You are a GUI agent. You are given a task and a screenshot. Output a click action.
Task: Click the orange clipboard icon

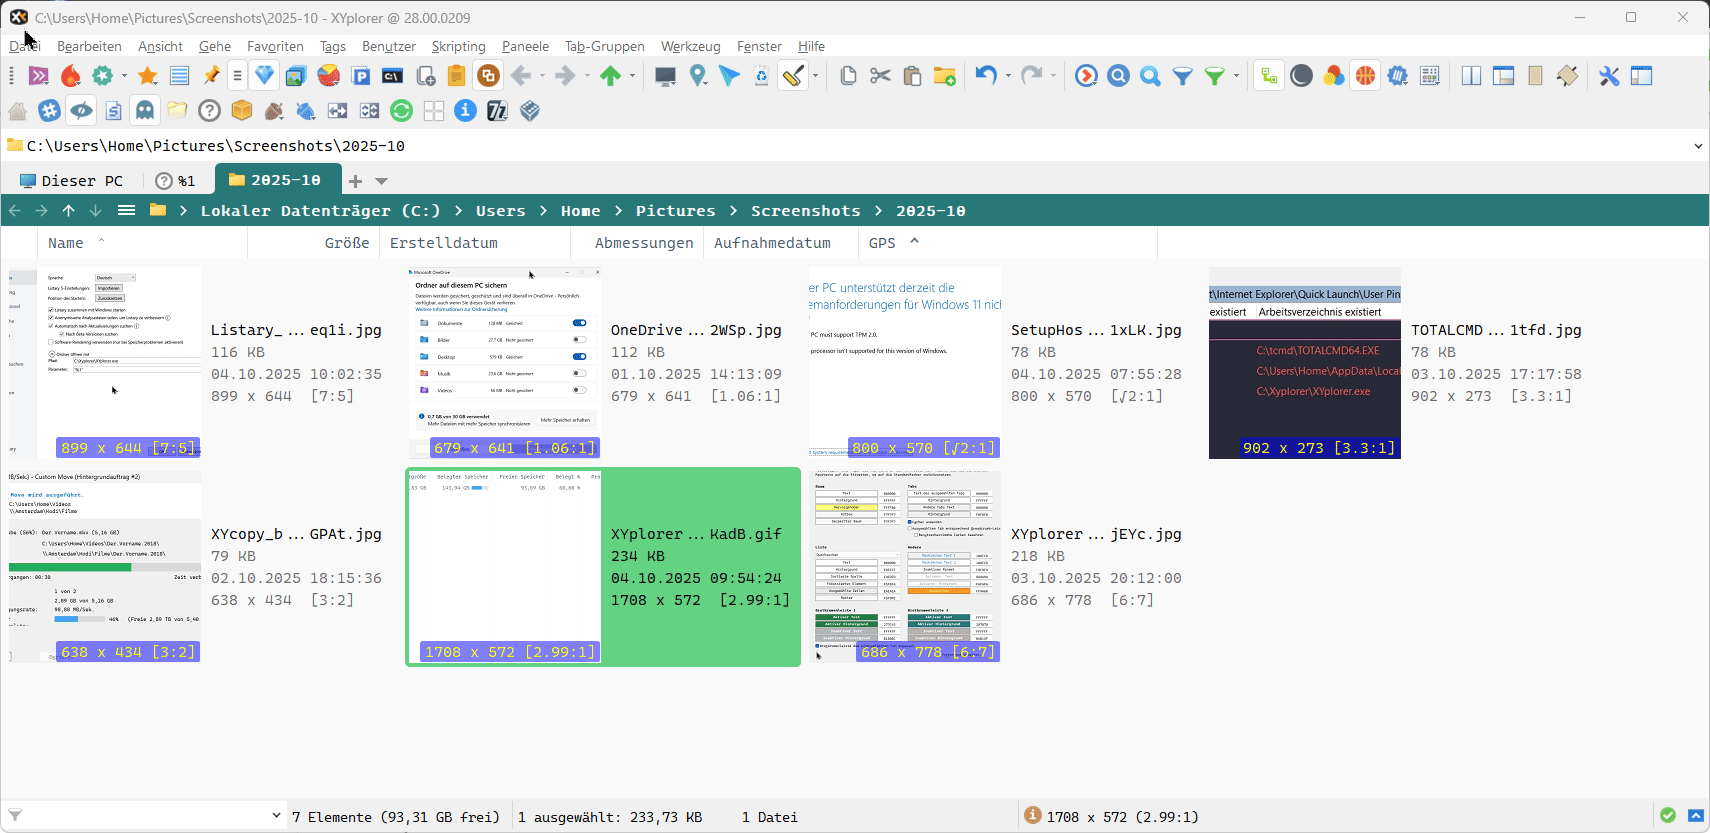[456, 76]
